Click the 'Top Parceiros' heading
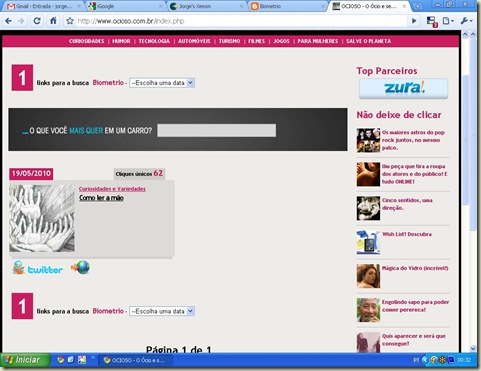The image size is (481, 371). pos(387,71)
